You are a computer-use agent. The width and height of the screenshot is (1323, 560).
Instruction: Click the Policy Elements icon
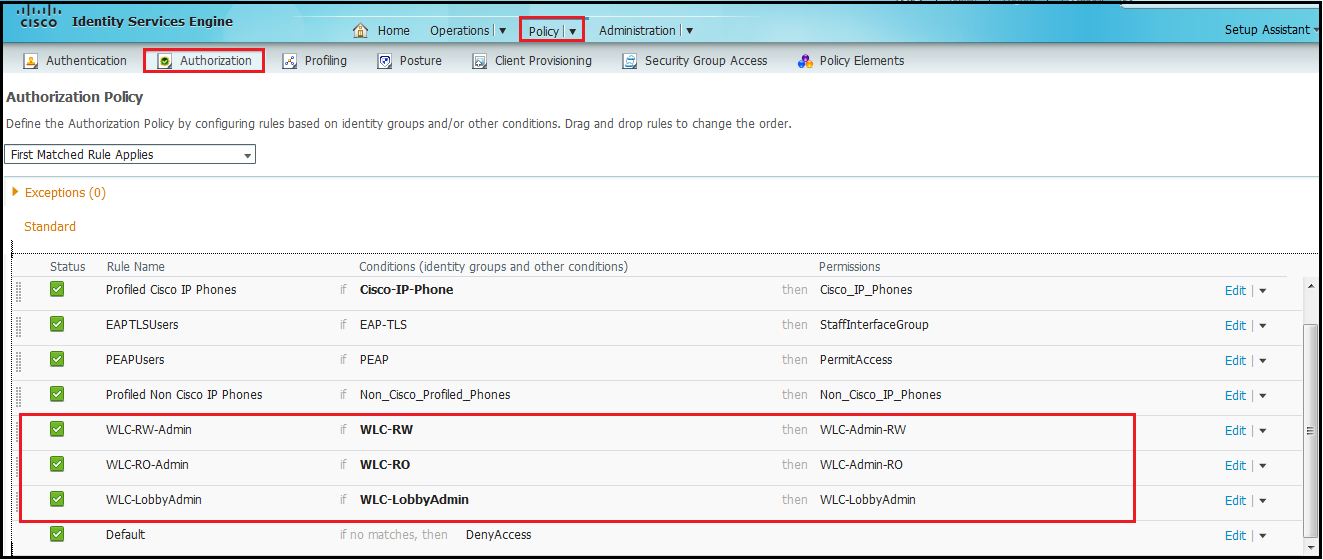(x=805, y=61)
